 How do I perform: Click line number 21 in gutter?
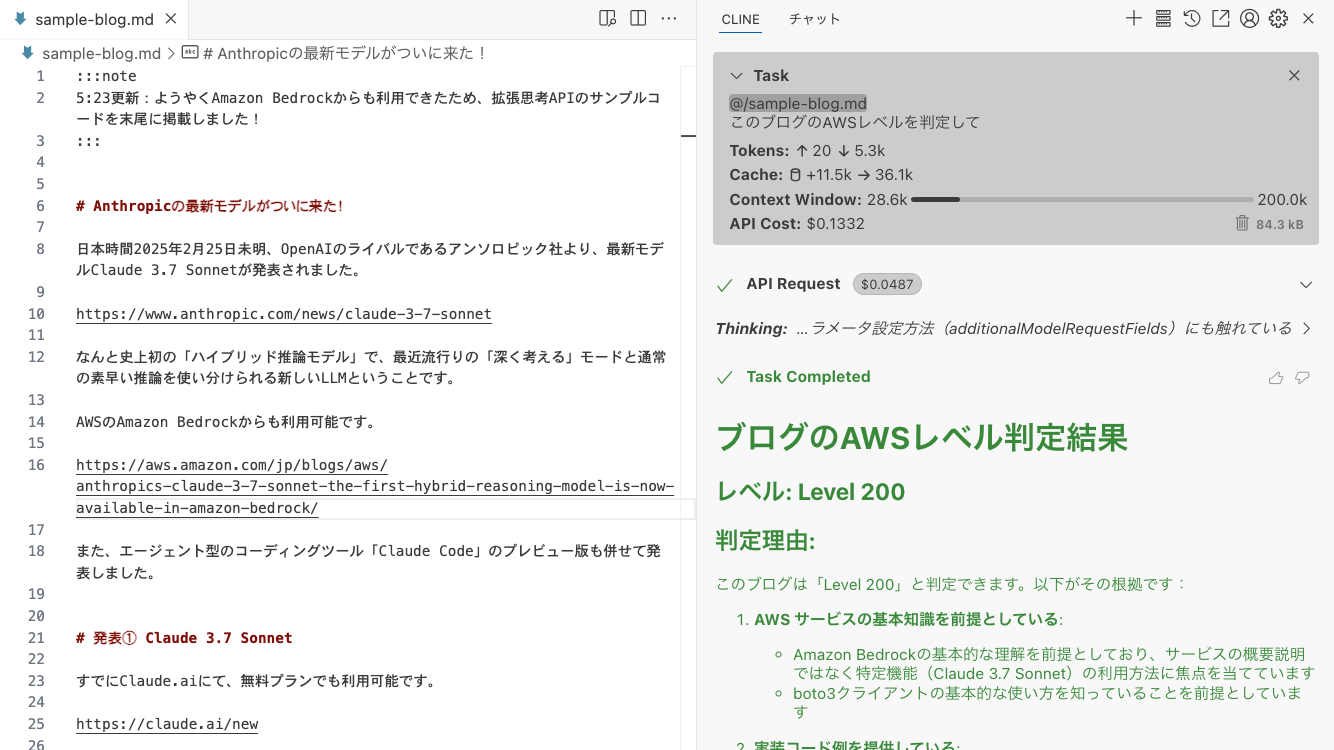[x=36, y=638]
